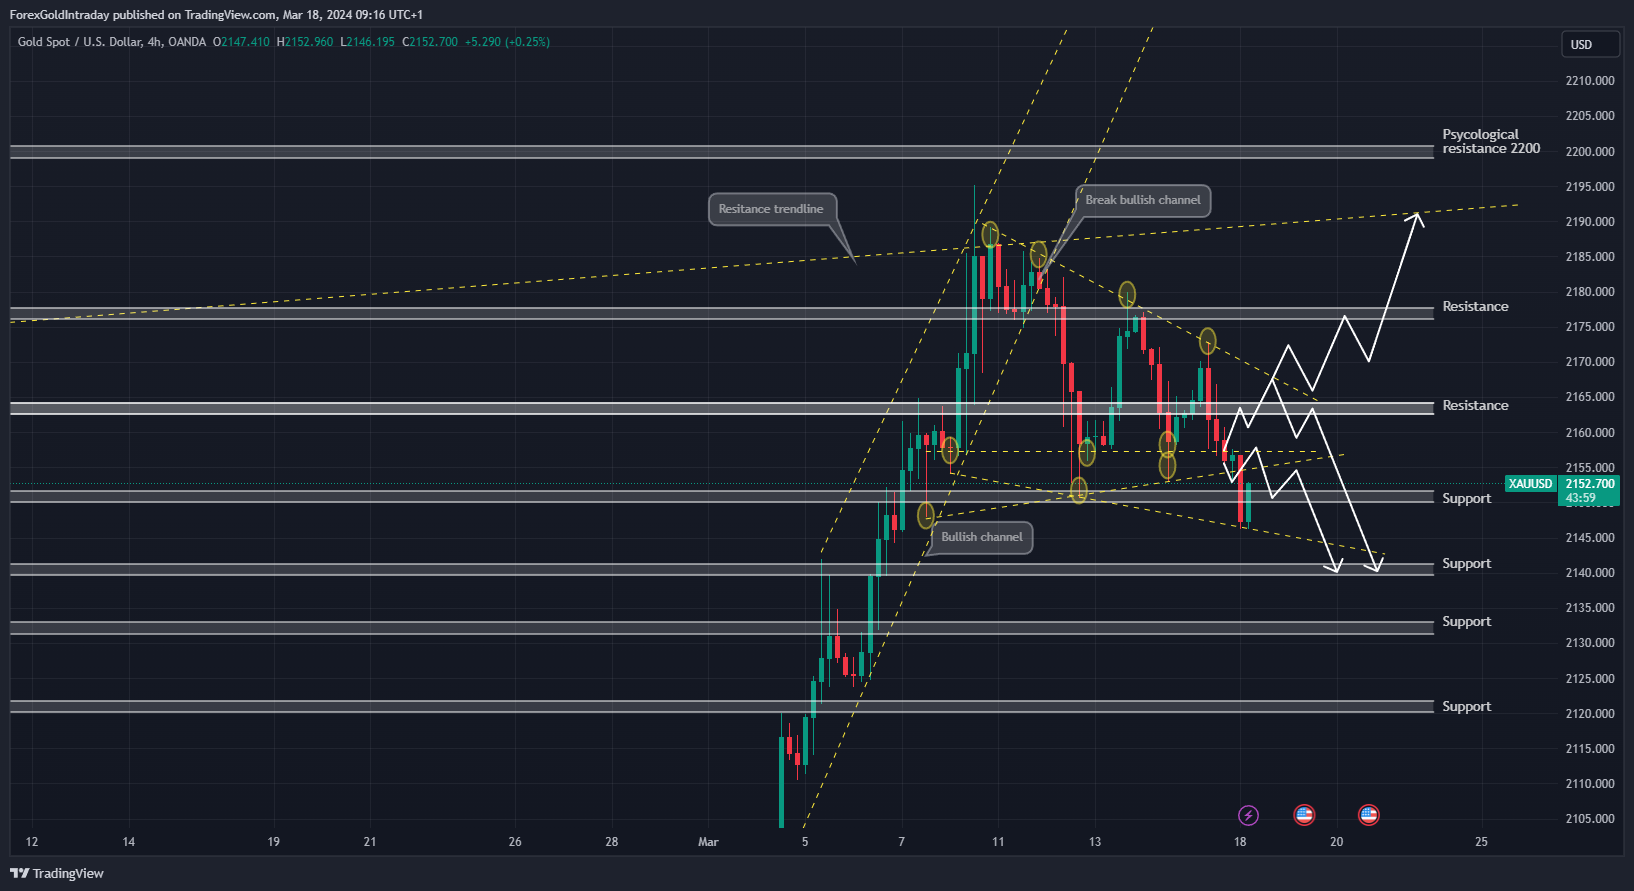The height and width of the screenshot is (891, 1634).
Task: Click the '25' date axis label
Action: coord(1481,842)
